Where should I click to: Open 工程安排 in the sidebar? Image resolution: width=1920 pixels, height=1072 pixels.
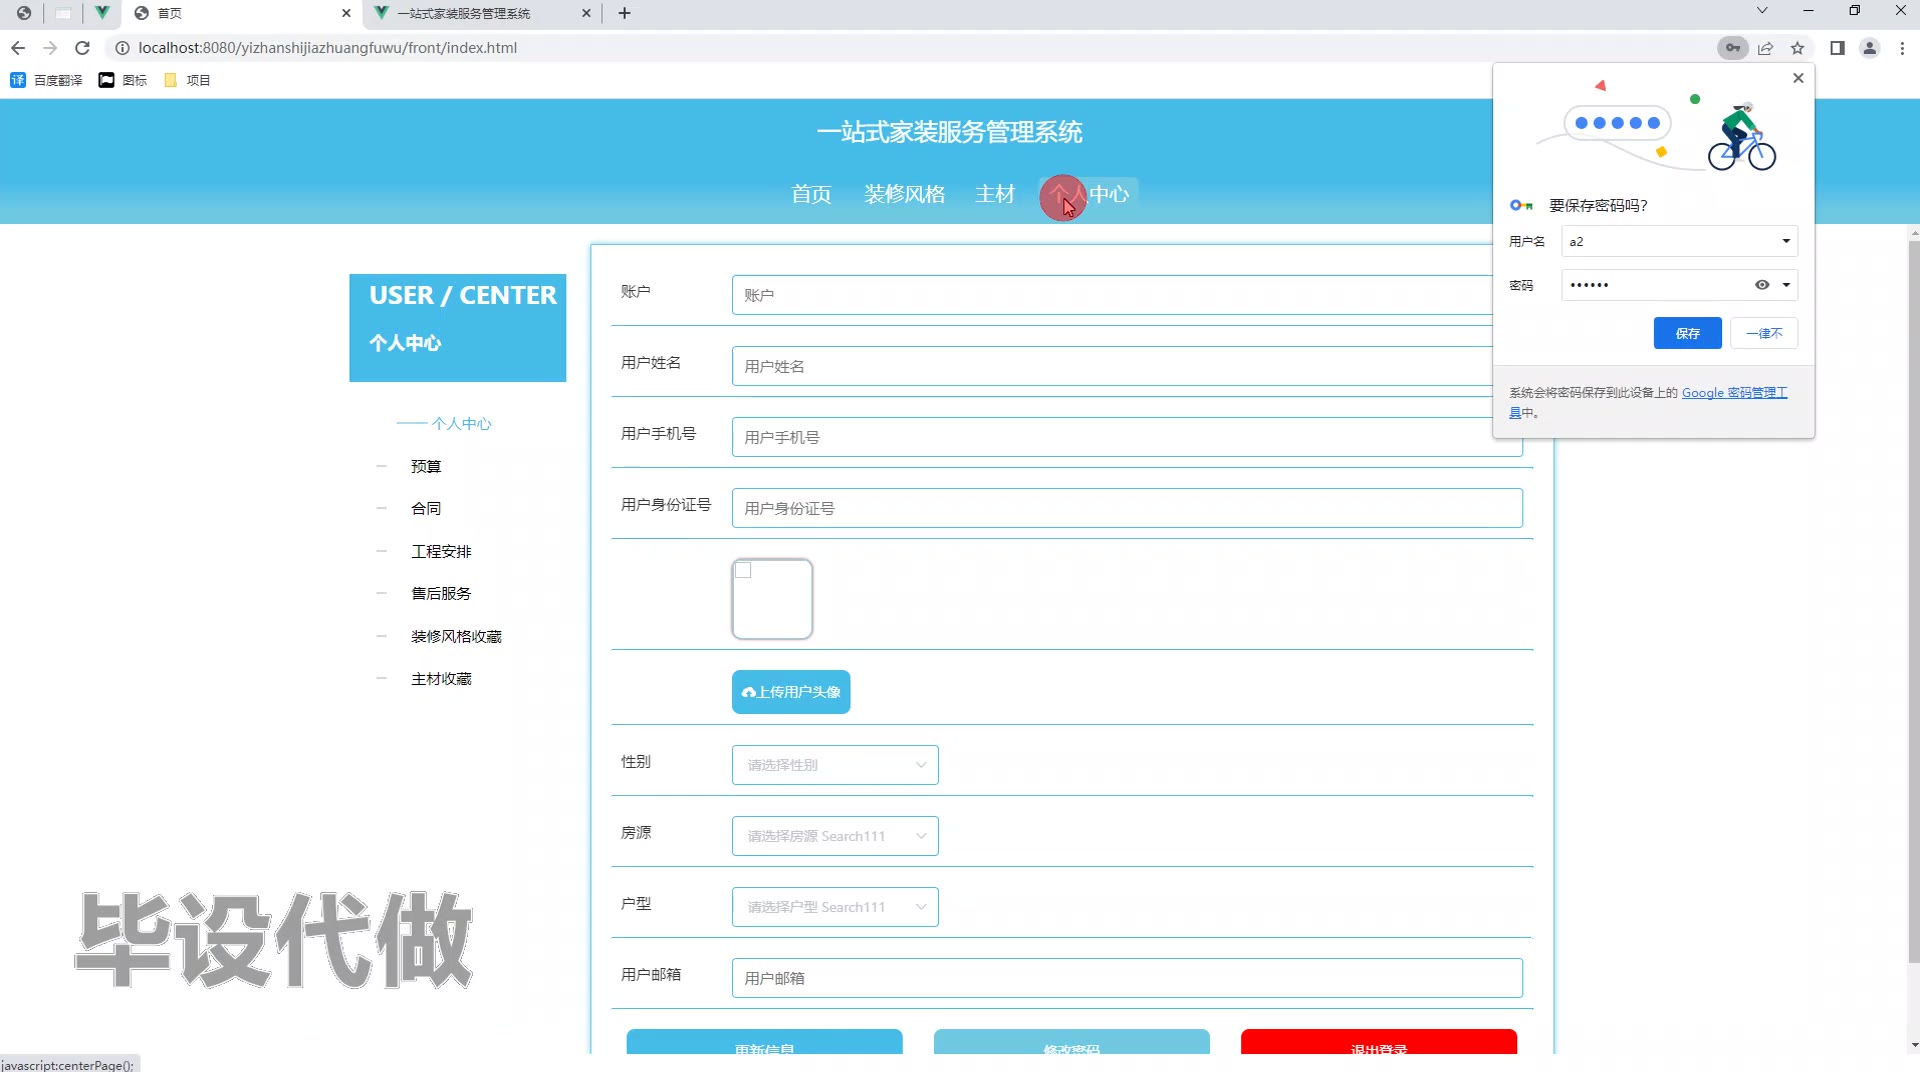(441, 551)
